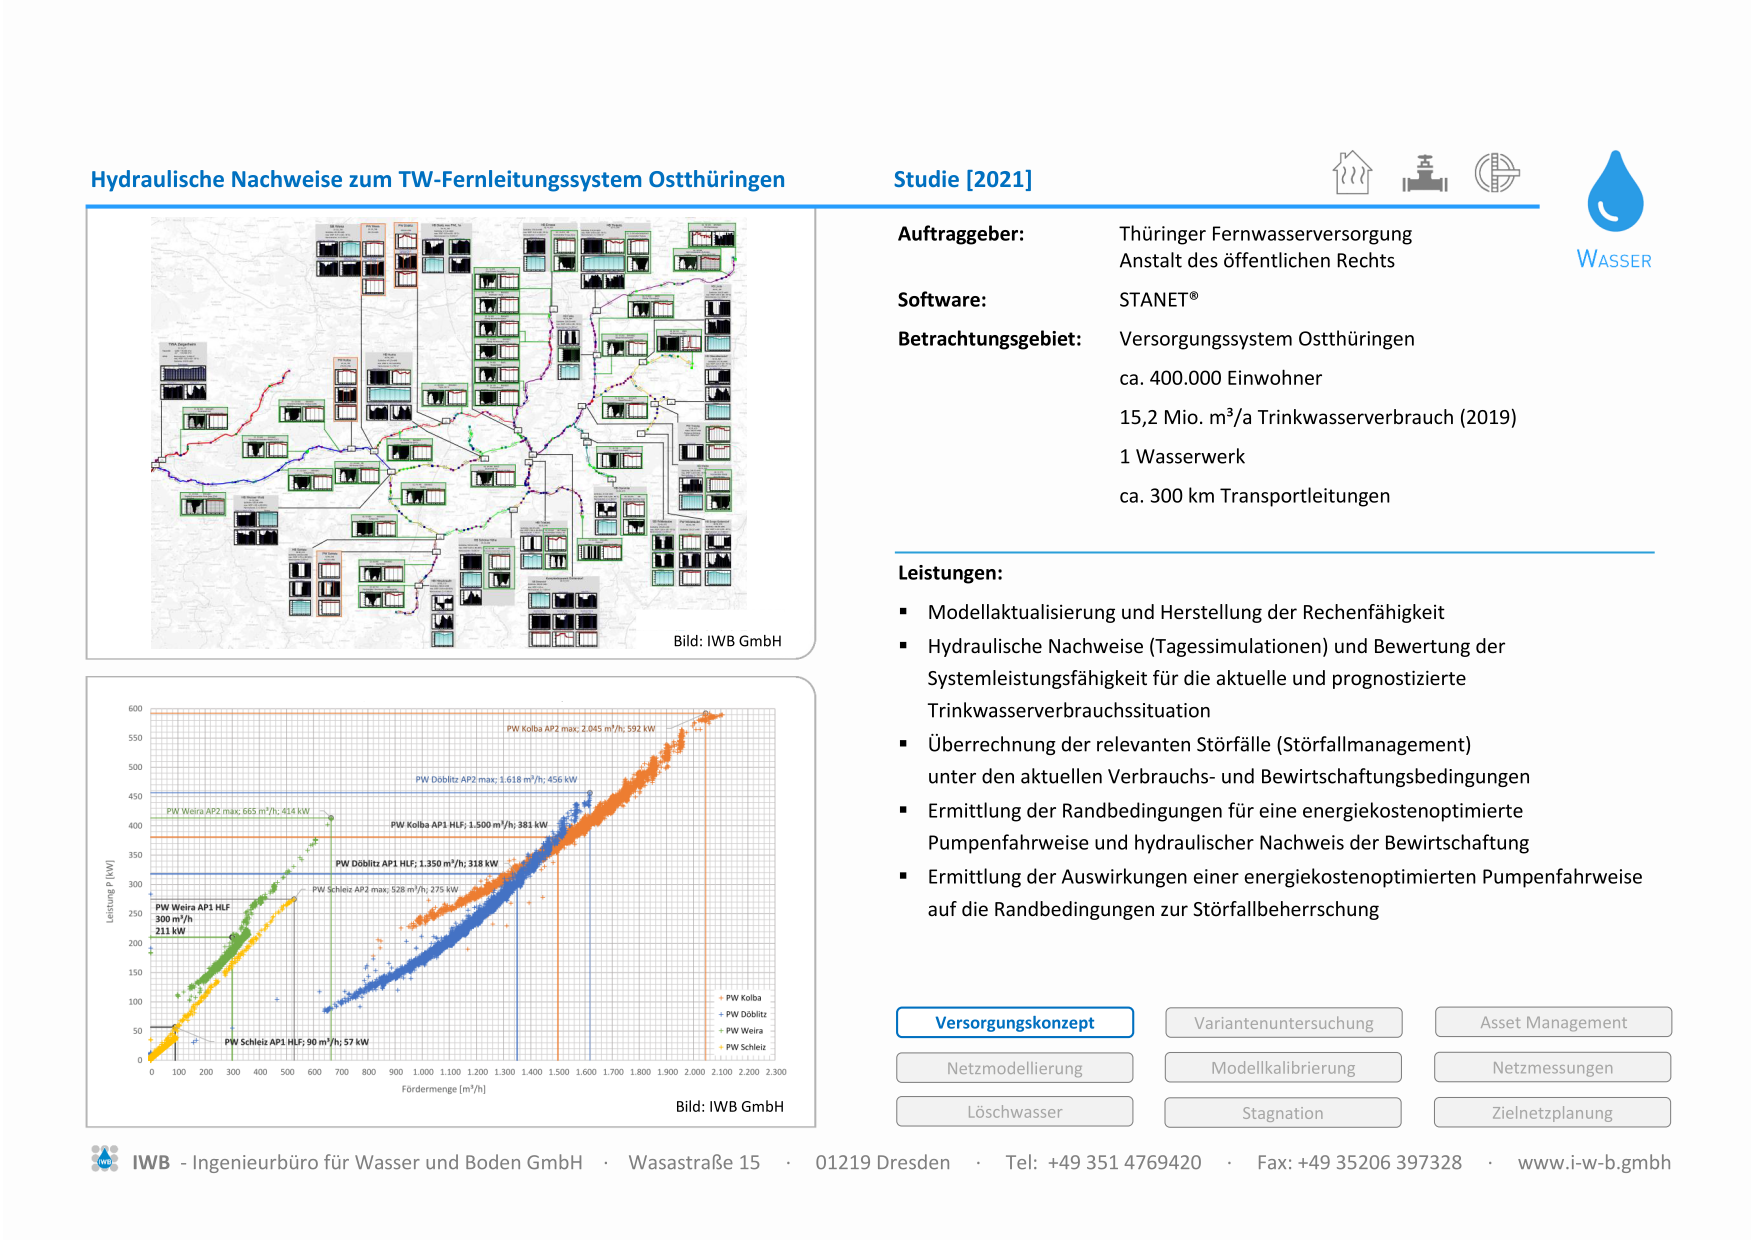Click the blue water drop icon

coord(1614,192)
